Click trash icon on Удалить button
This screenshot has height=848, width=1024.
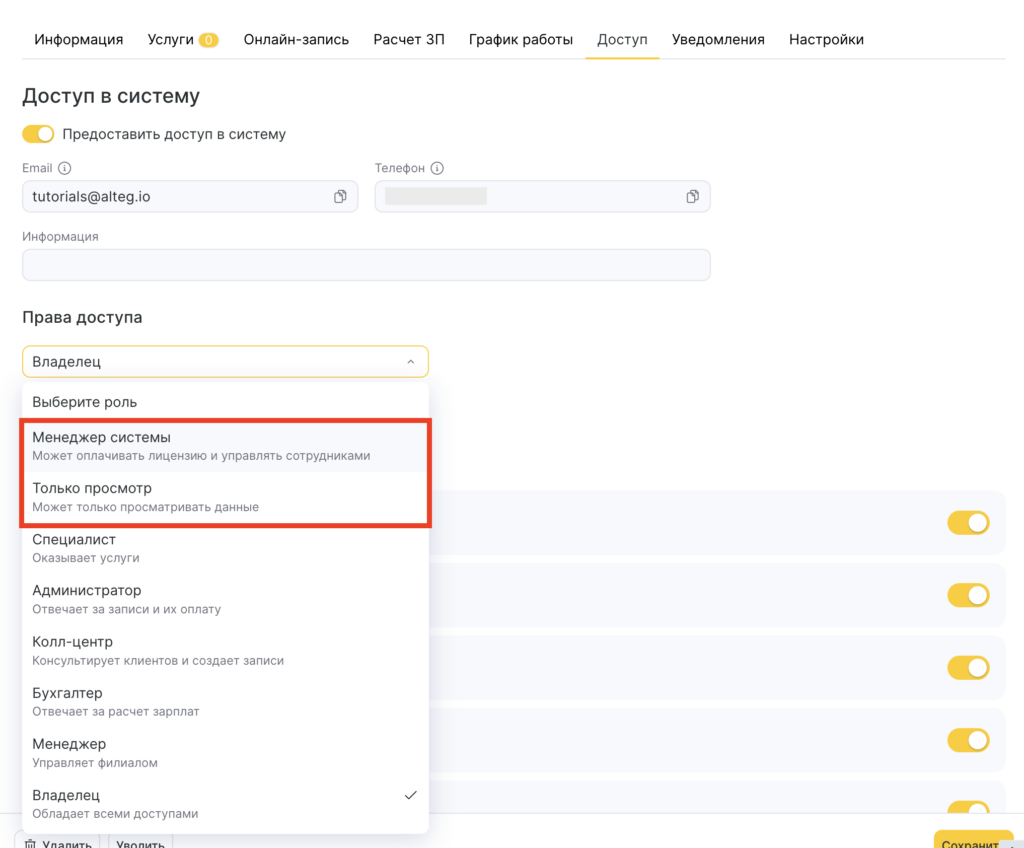click(x=29, y=842)
